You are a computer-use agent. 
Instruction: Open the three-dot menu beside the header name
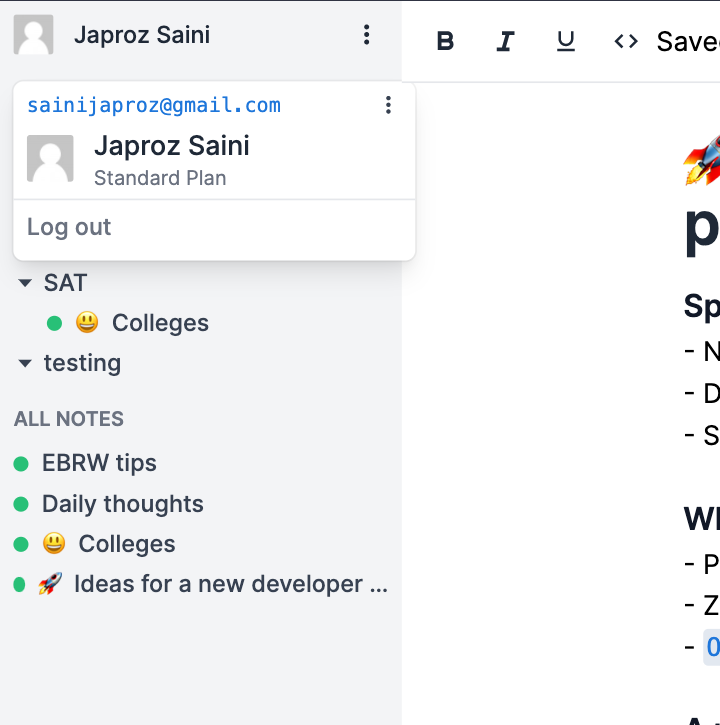[x=367, y=36]
